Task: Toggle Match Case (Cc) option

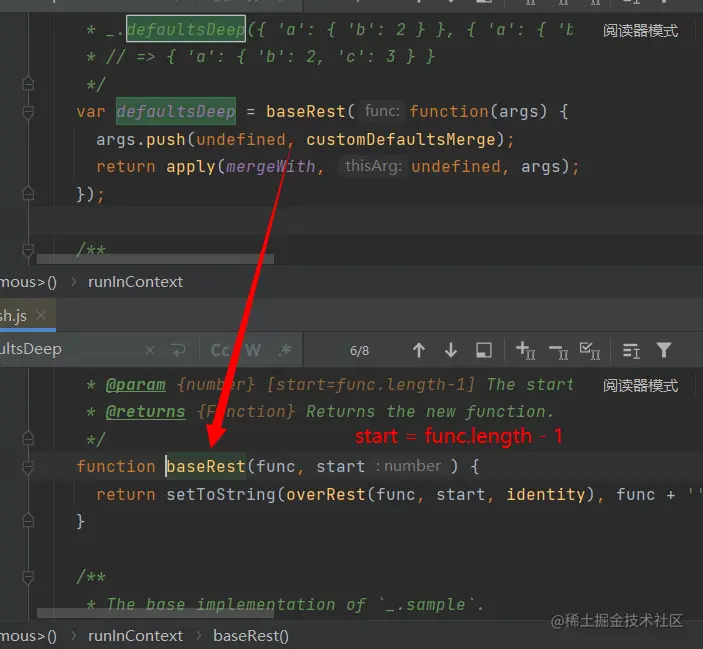Action: (x=220, y=350)
